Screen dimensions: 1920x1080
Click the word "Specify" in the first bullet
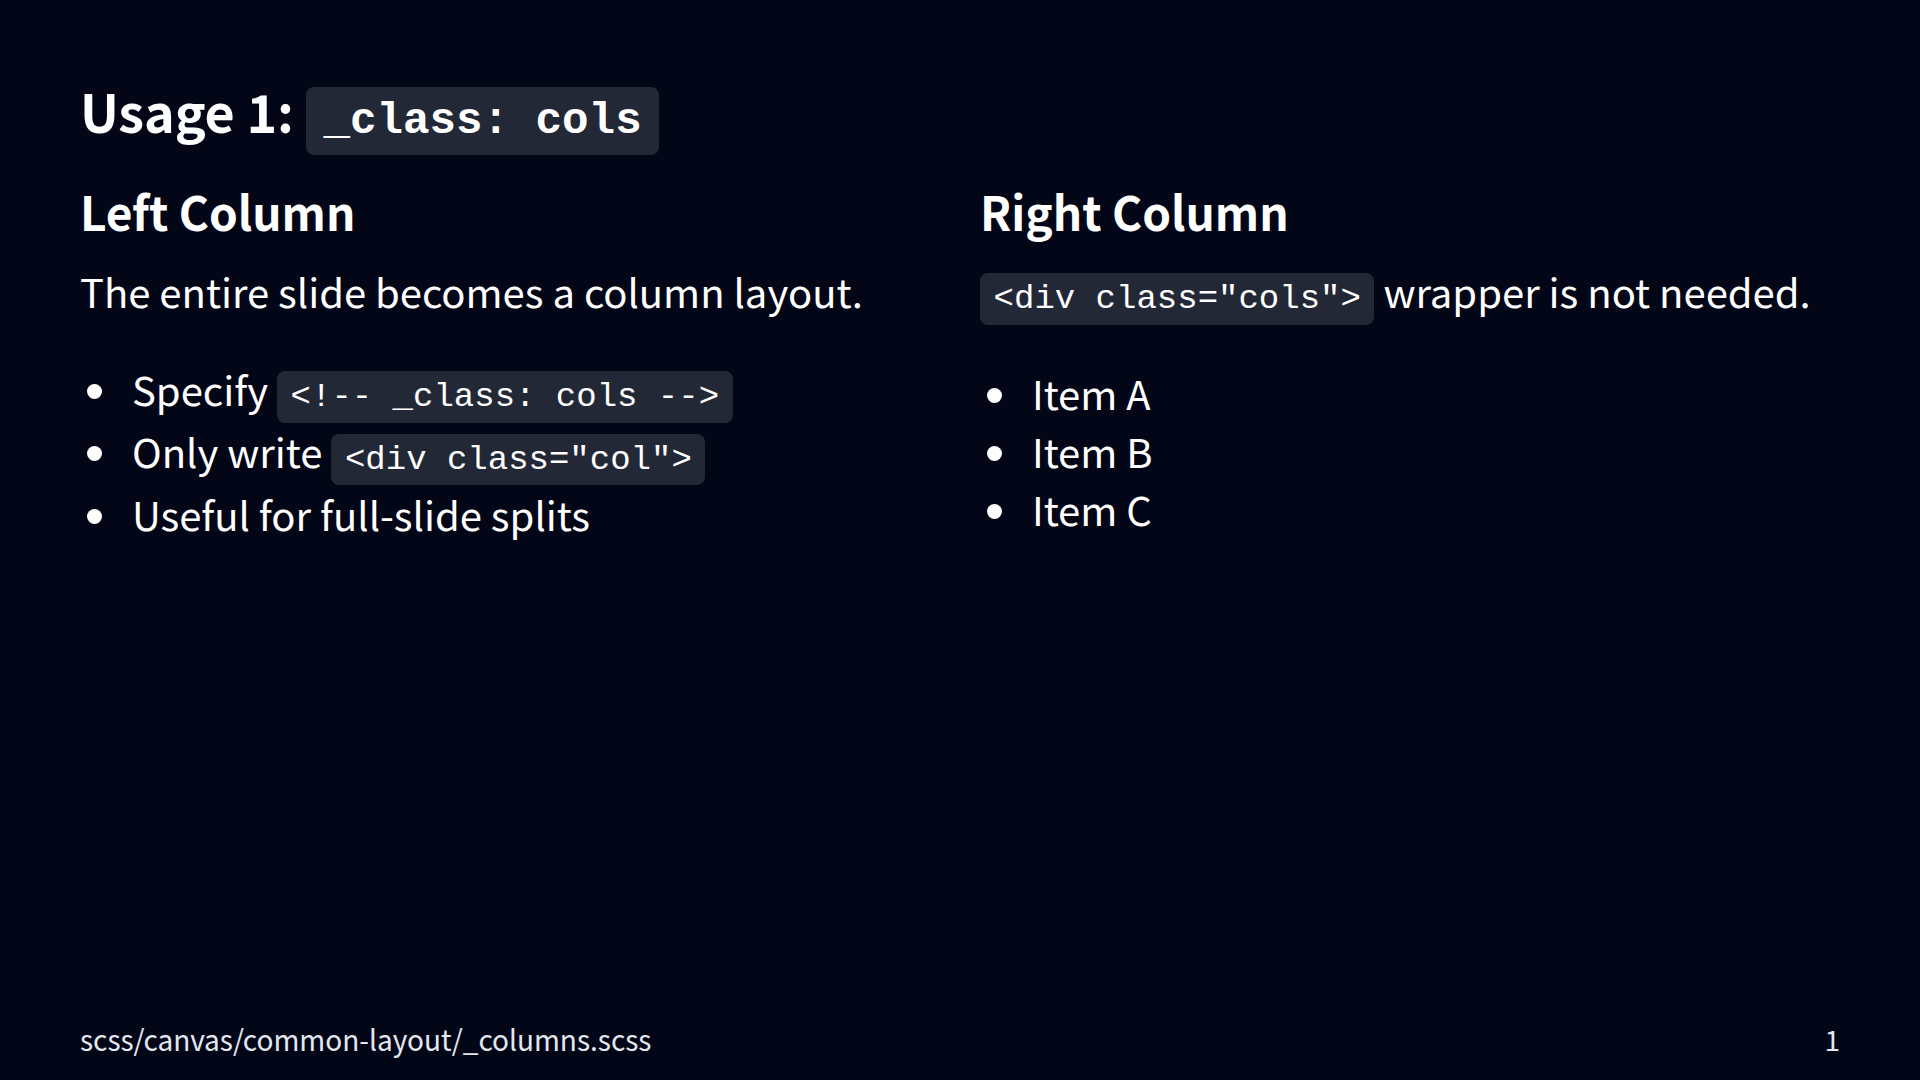coord(200,393)
